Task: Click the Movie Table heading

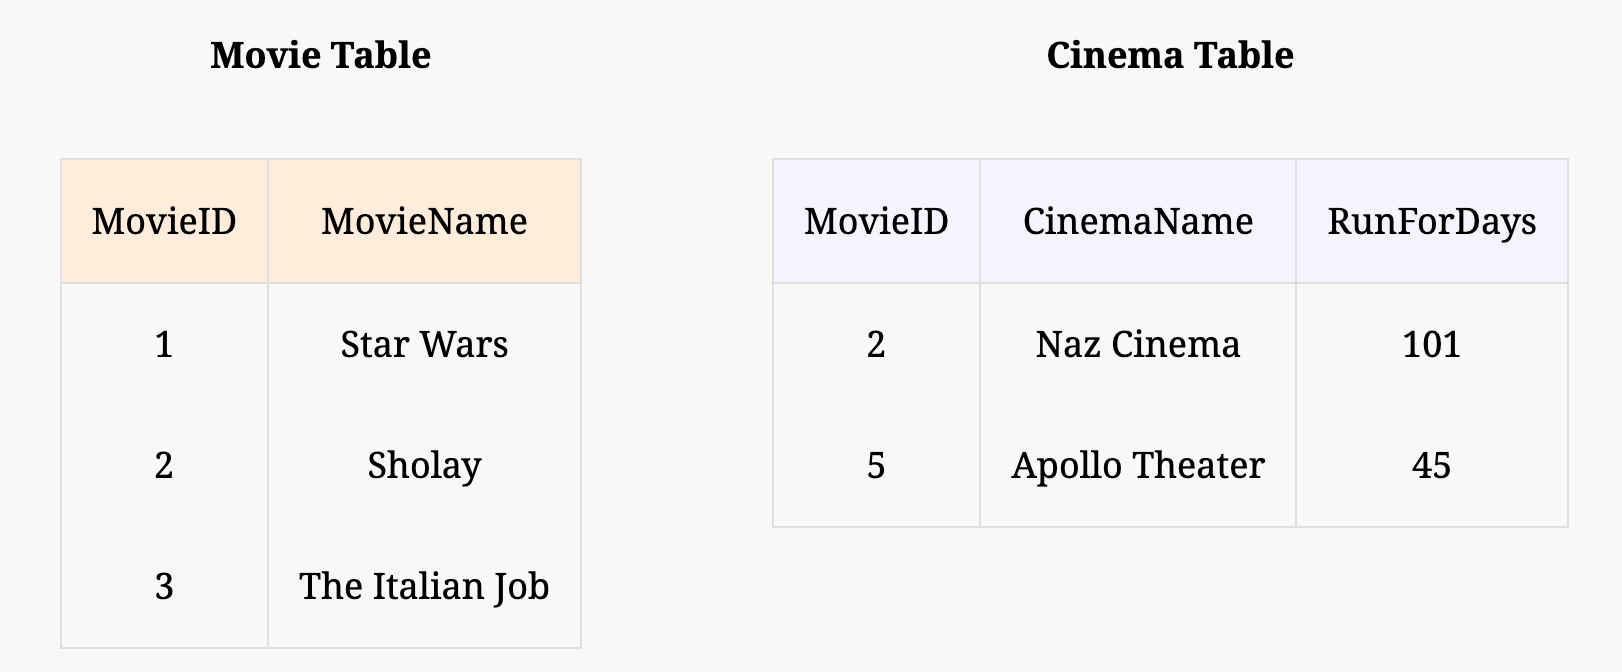Action: click(320, 55)
